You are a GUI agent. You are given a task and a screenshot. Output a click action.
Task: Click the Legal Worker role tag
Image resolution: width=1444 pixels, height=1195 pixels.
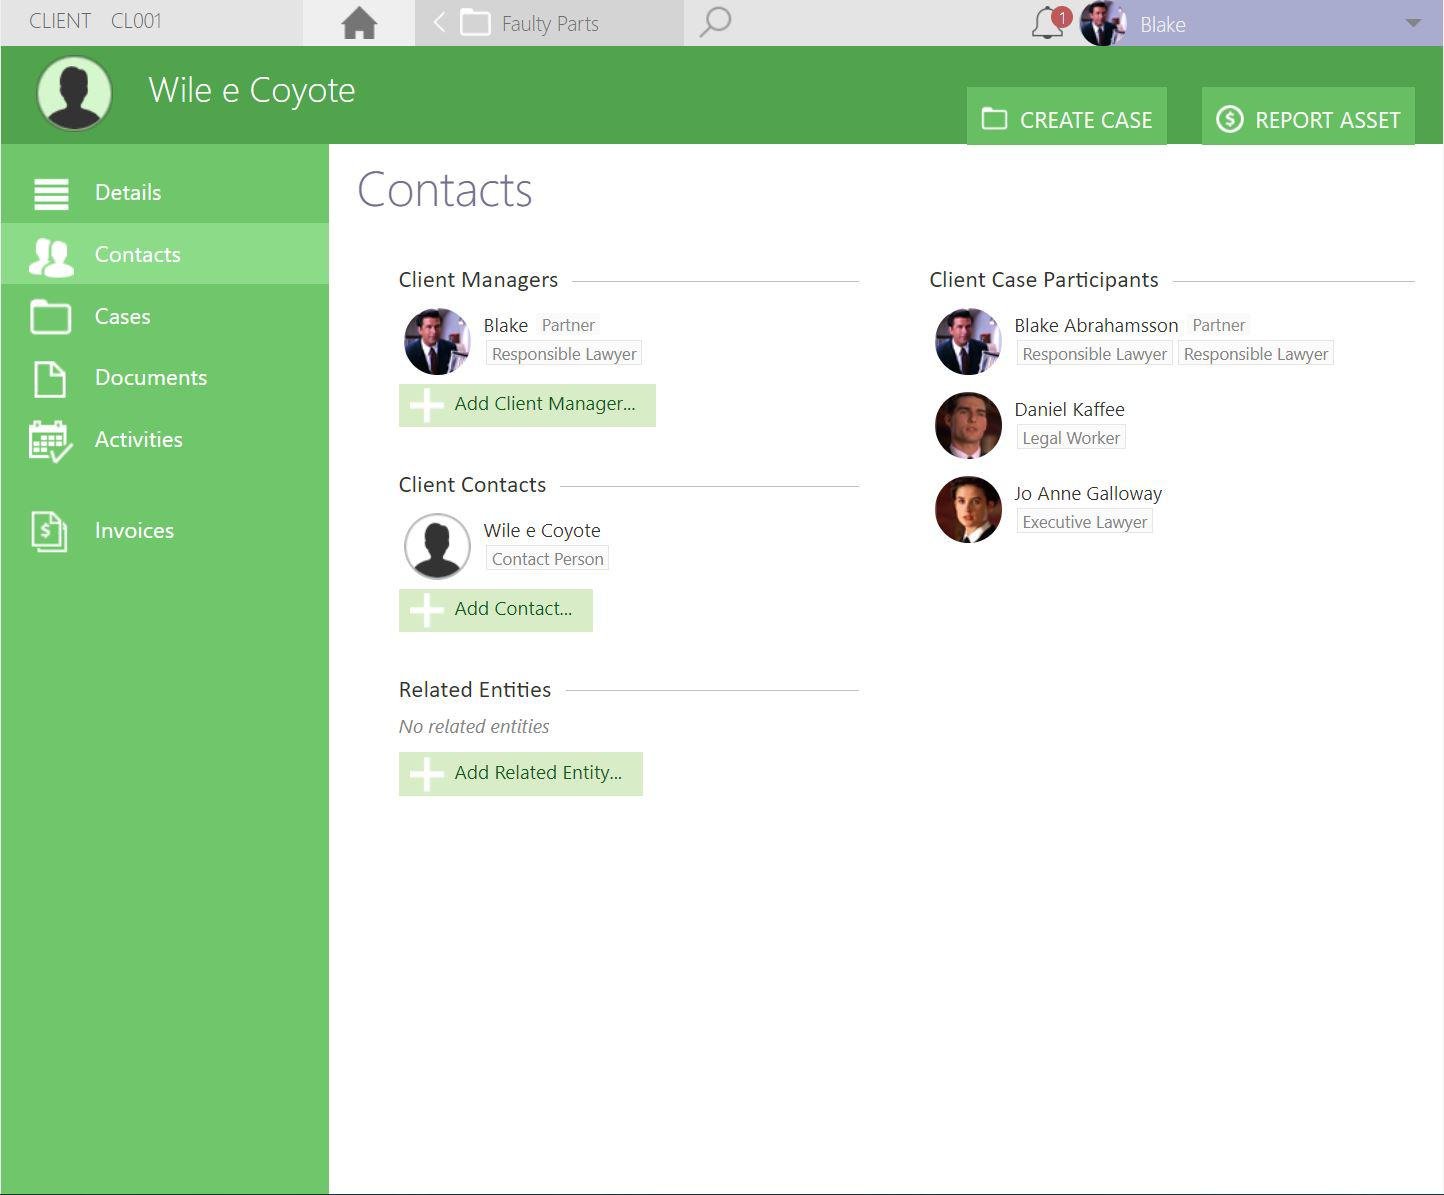tap(1071, 438)
